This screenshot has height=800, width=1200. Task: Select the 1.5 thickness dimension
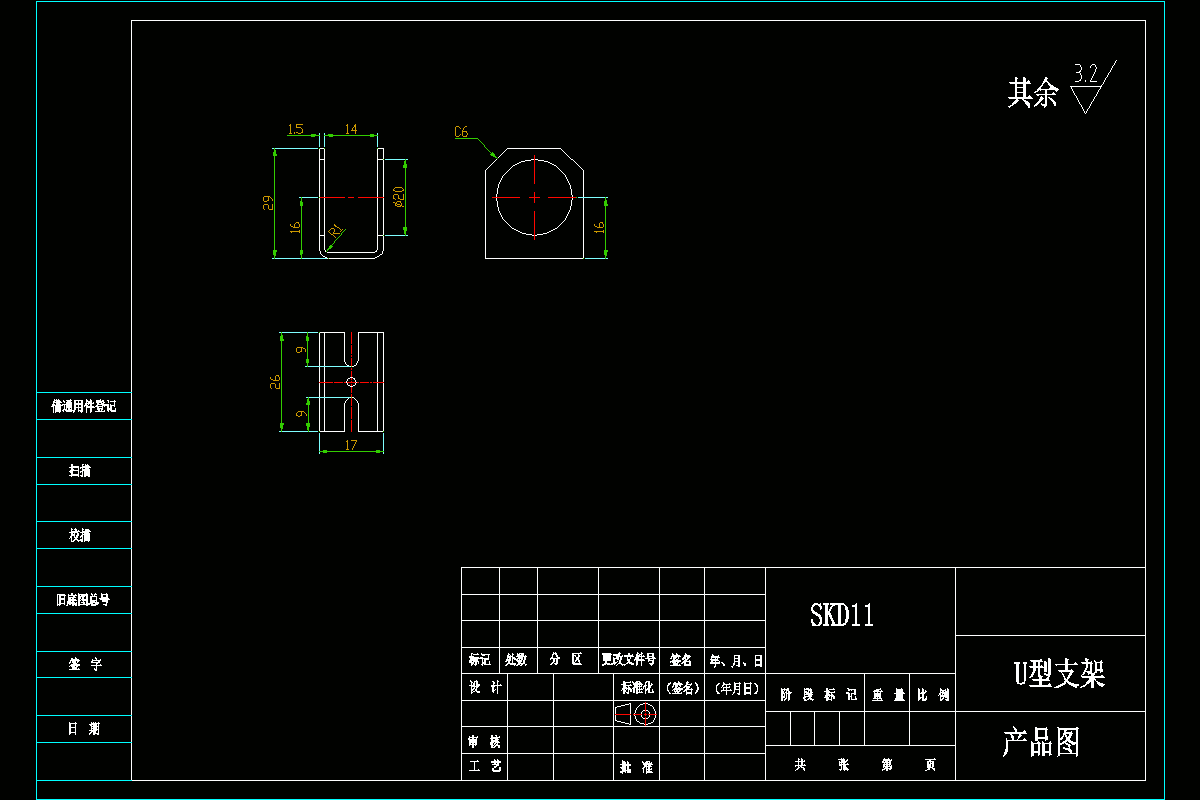click(x=296, y=129)
